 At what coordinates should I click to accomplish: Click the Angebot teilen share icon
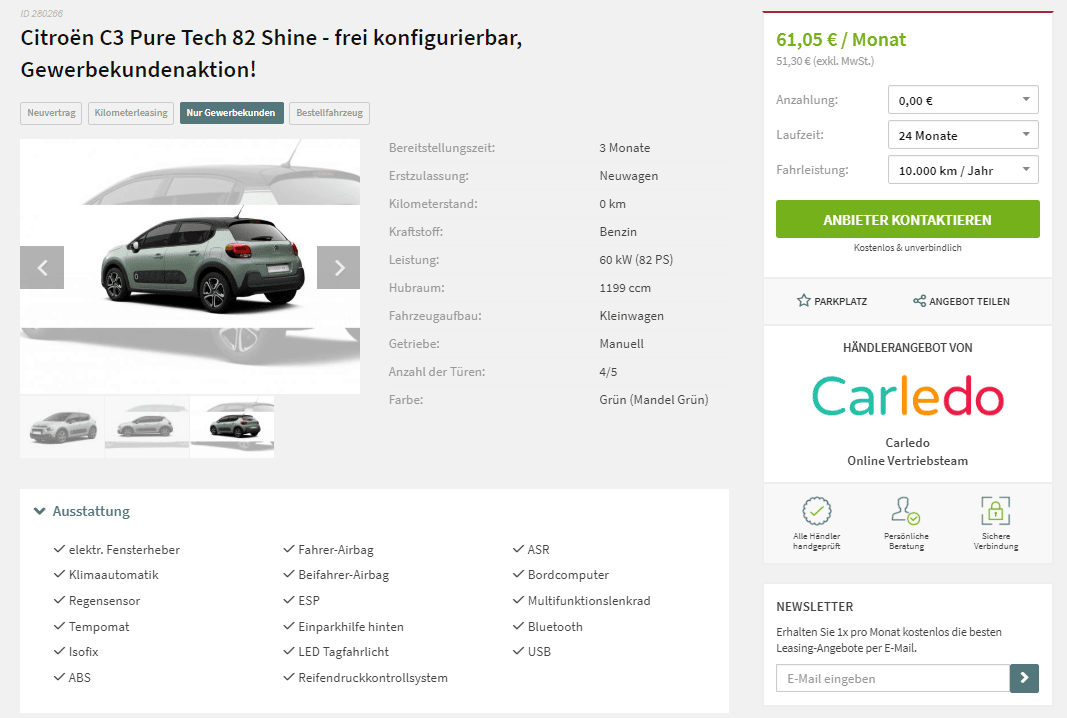tap(919, 301)
